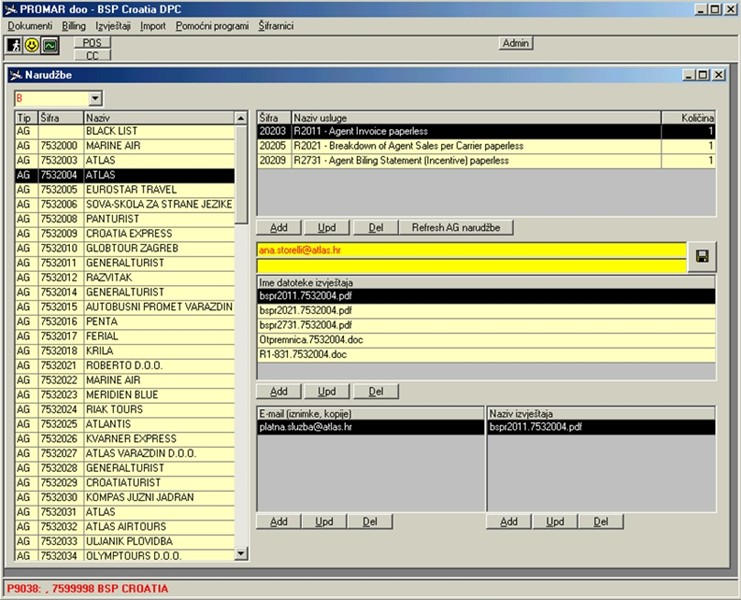The height and width of the screenshot is (600, 741).
Task: Open the Izvještaji menu
Action: (x=113, y=26)
